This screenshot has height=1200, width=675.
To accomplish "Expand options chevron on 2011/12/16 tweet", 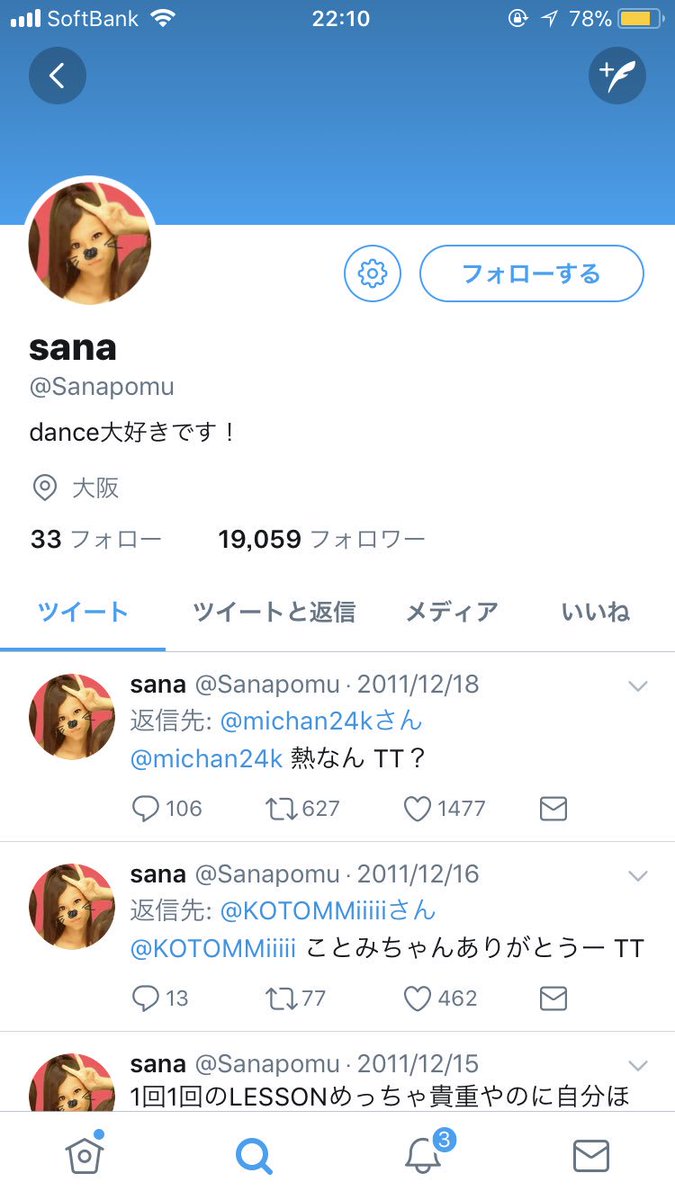I will click(x=637, y=876).
